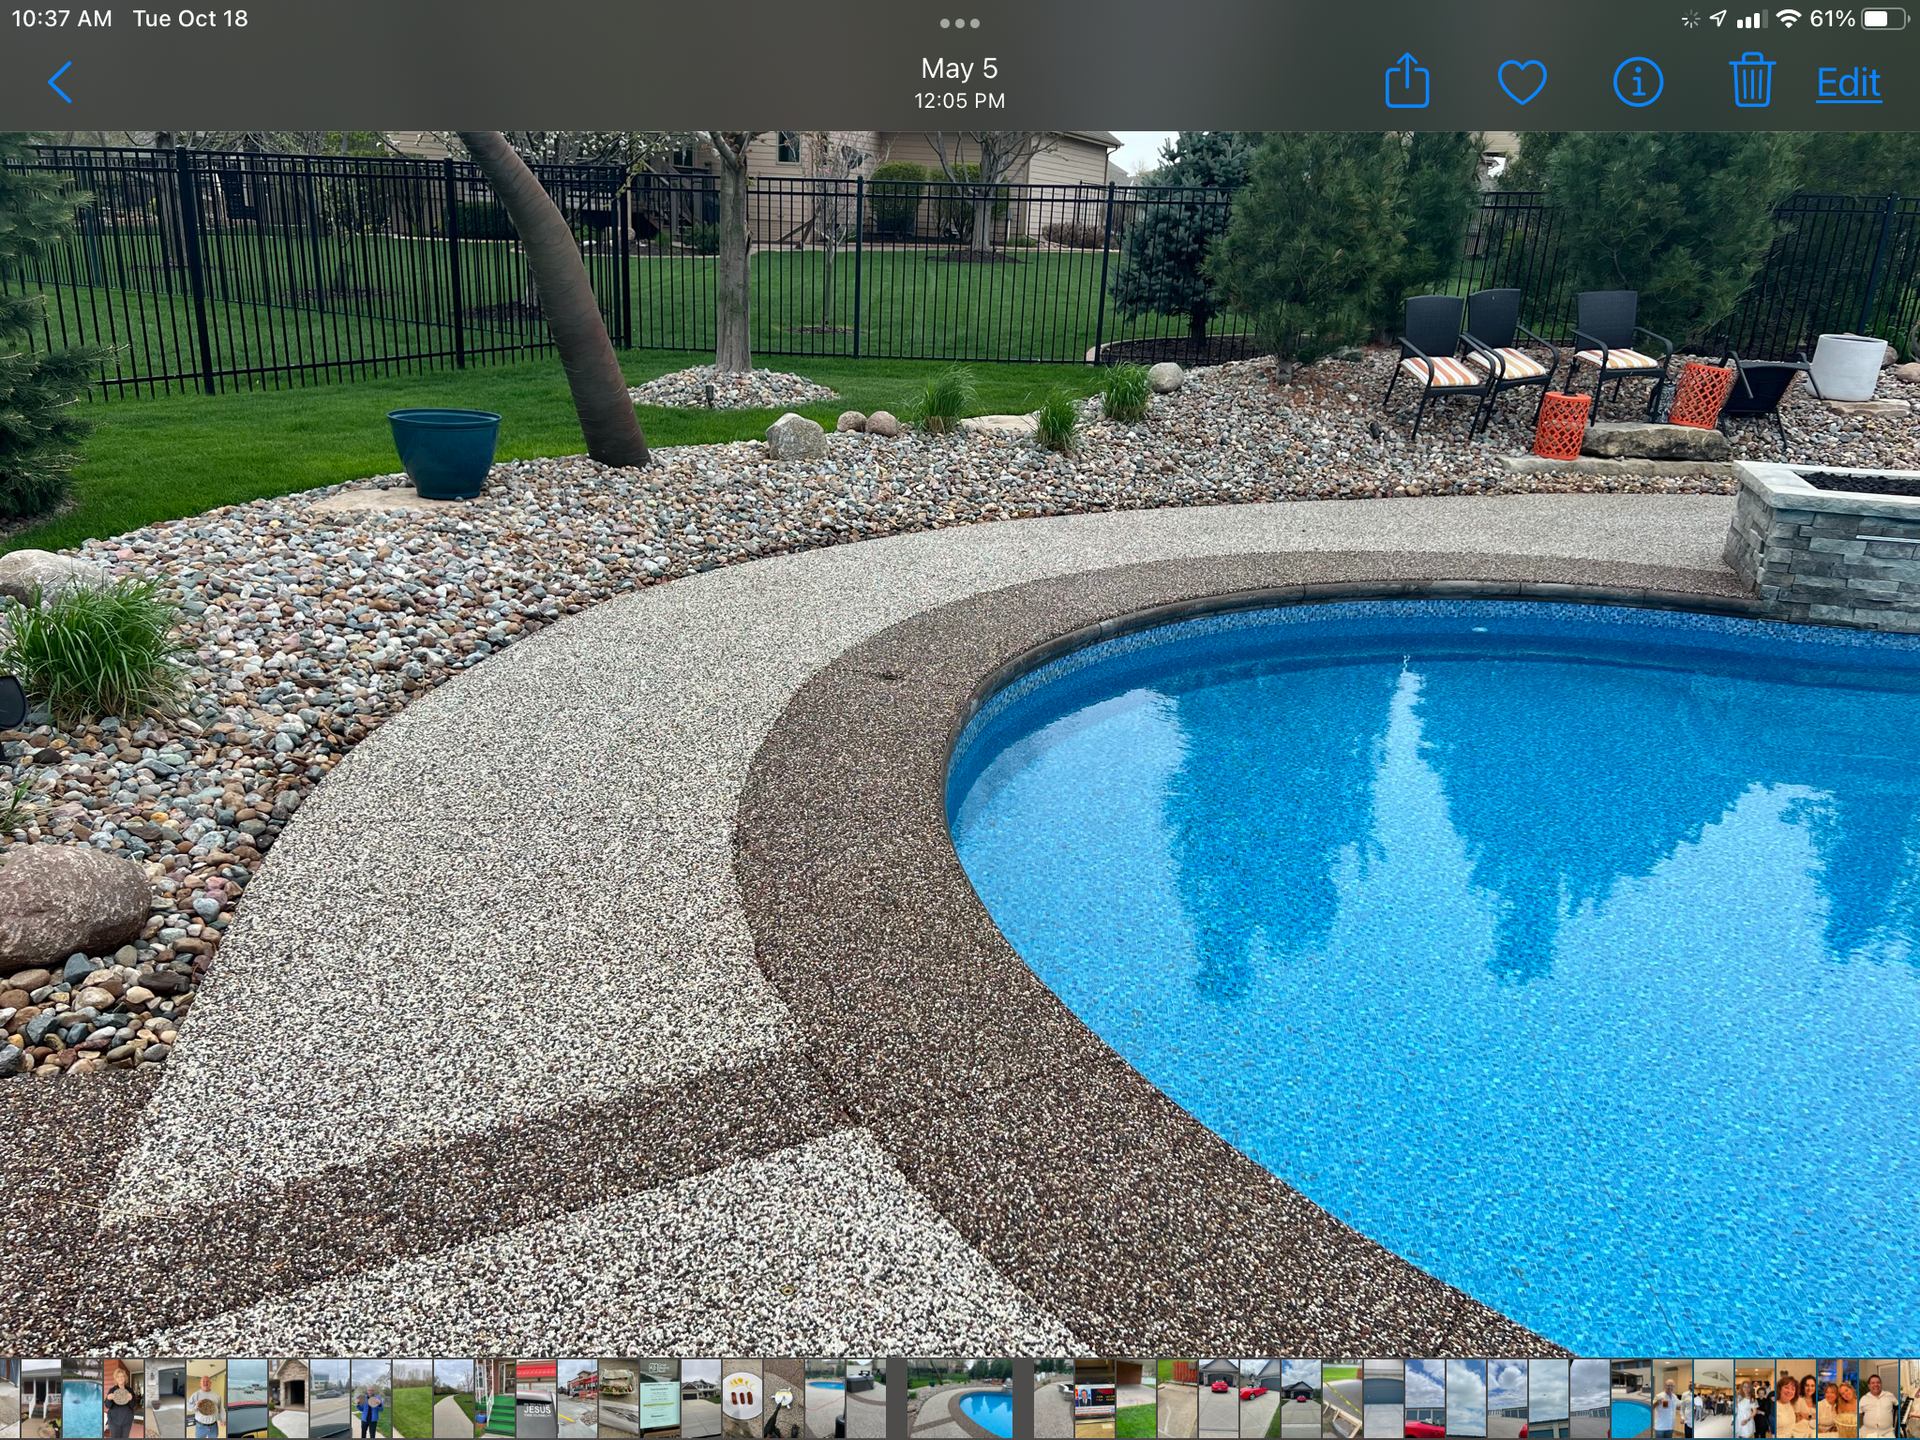Tap the May 5 date title
The height and width of the screenshot is (1440, 1920).
point(959,68)
